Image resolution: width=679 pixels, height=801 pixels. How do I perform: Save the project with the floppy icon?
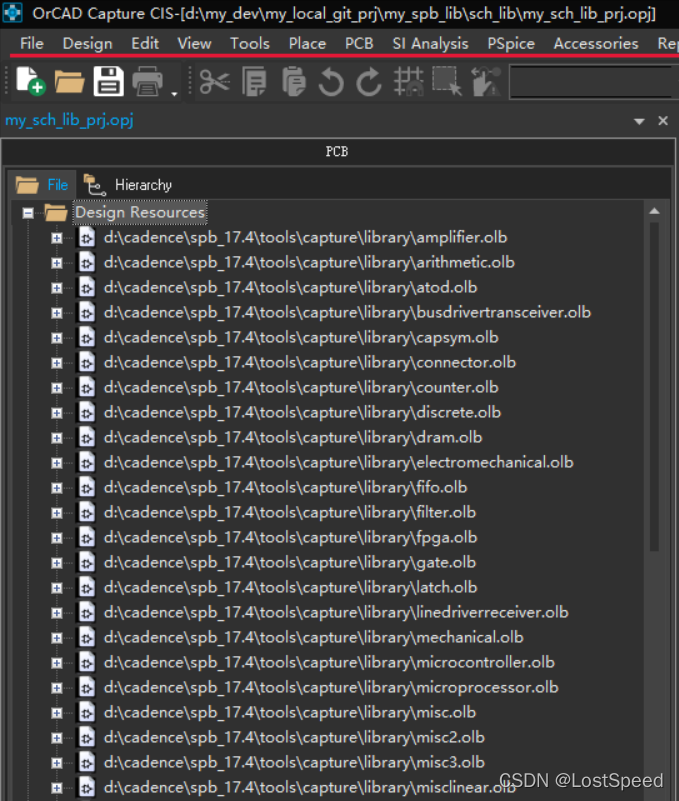point(108,82)
